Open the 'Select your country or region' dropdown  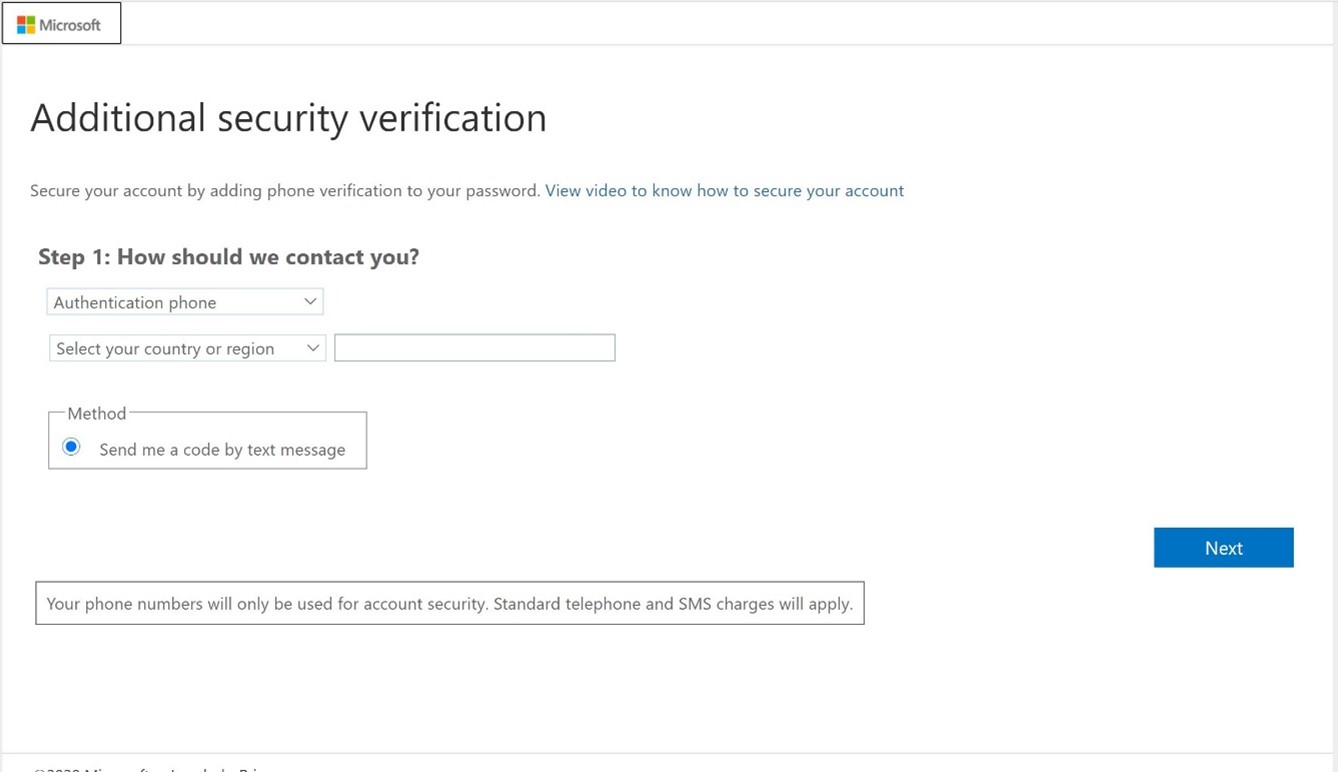click(x=187, y=348)
